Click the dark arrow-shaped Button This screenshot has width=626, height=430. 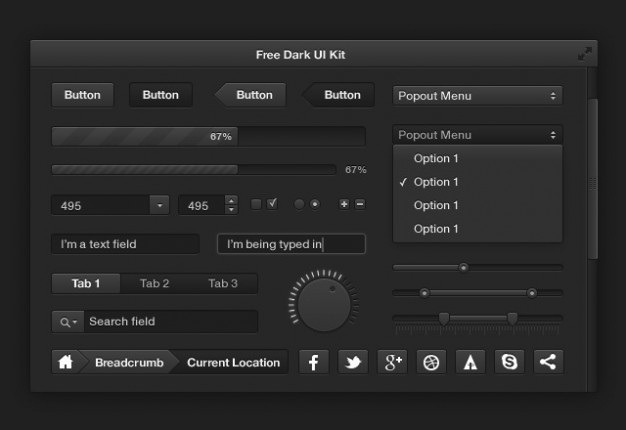[x=338, y=95]
